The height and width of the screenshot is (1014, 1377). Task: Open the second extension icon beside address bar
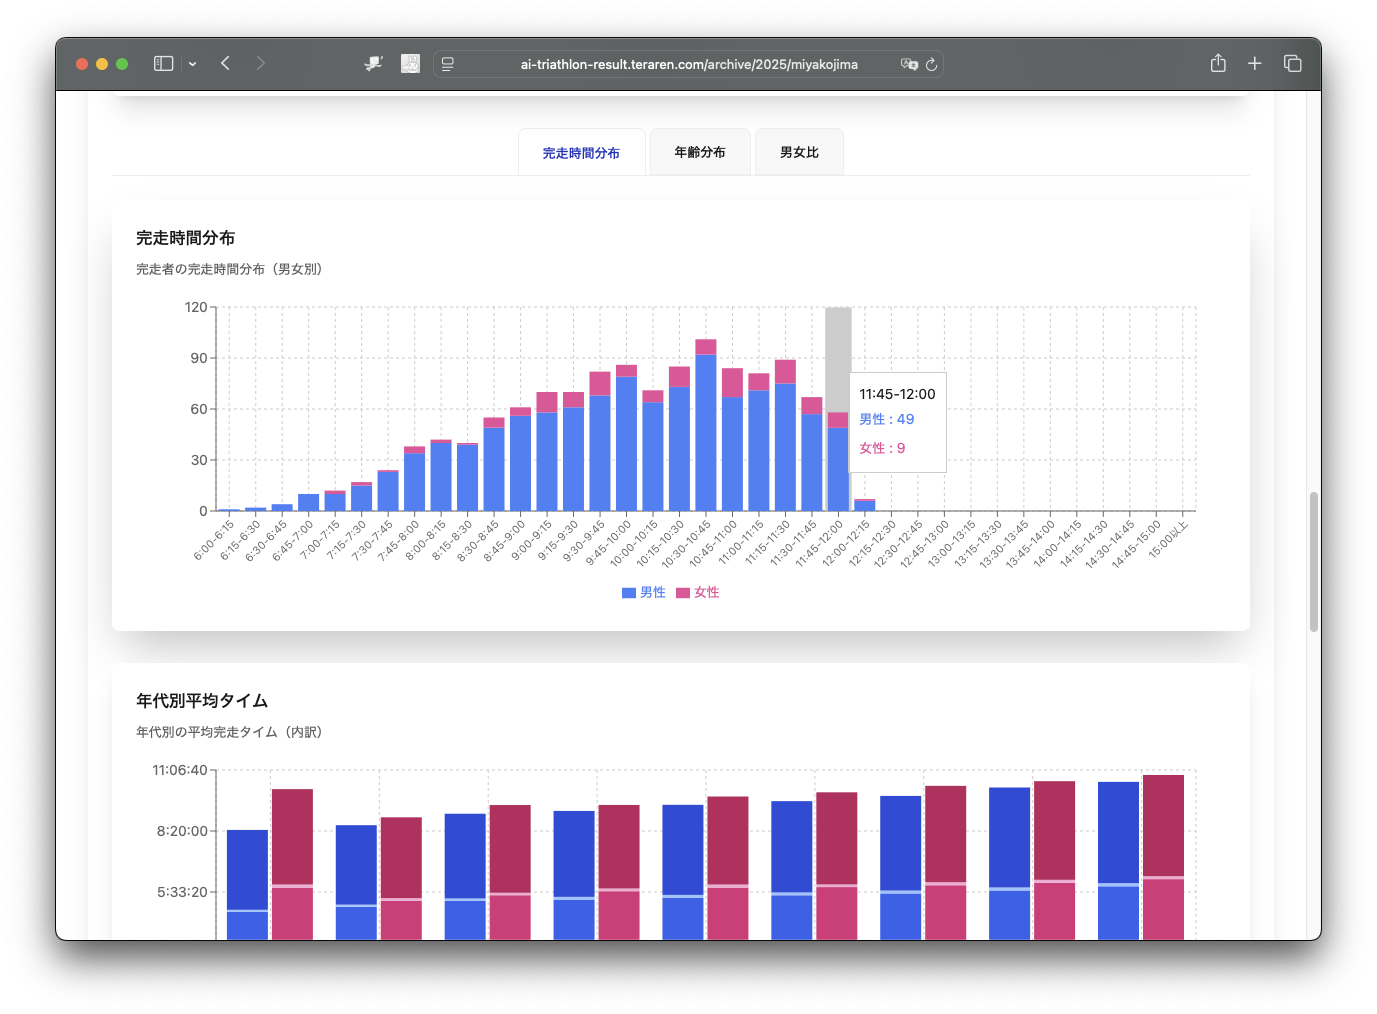click(410, 64)
